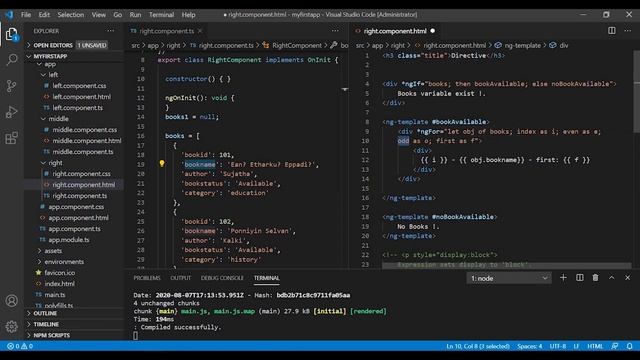Click errors and warnings count in status bar
640x360 pixels.
pos(20,346)
